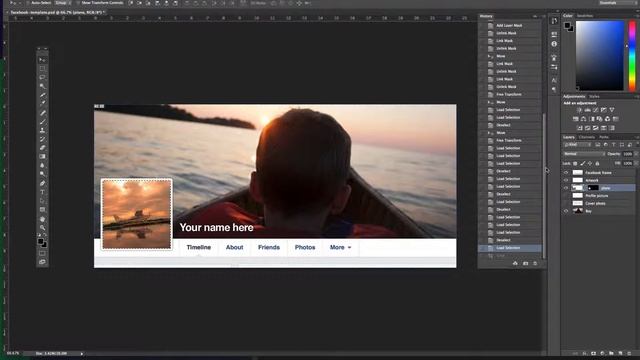Click the highlighted Load Selection history state

pos(510,248)
